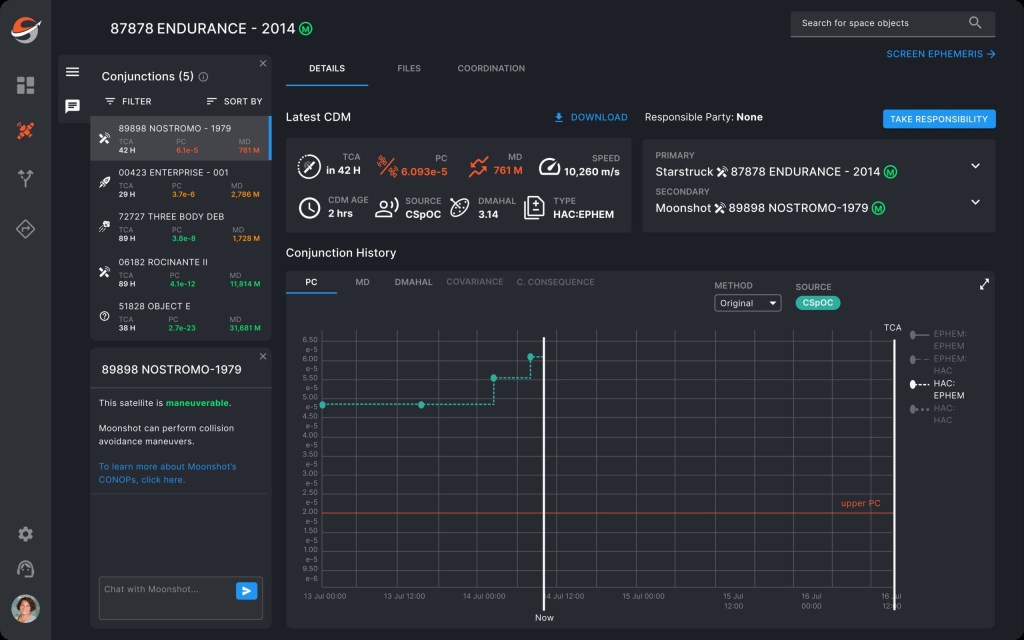Screen dimensions: 1024x640
Task: Expand the Conjunction History chart fullscreen
Action: 984,284
